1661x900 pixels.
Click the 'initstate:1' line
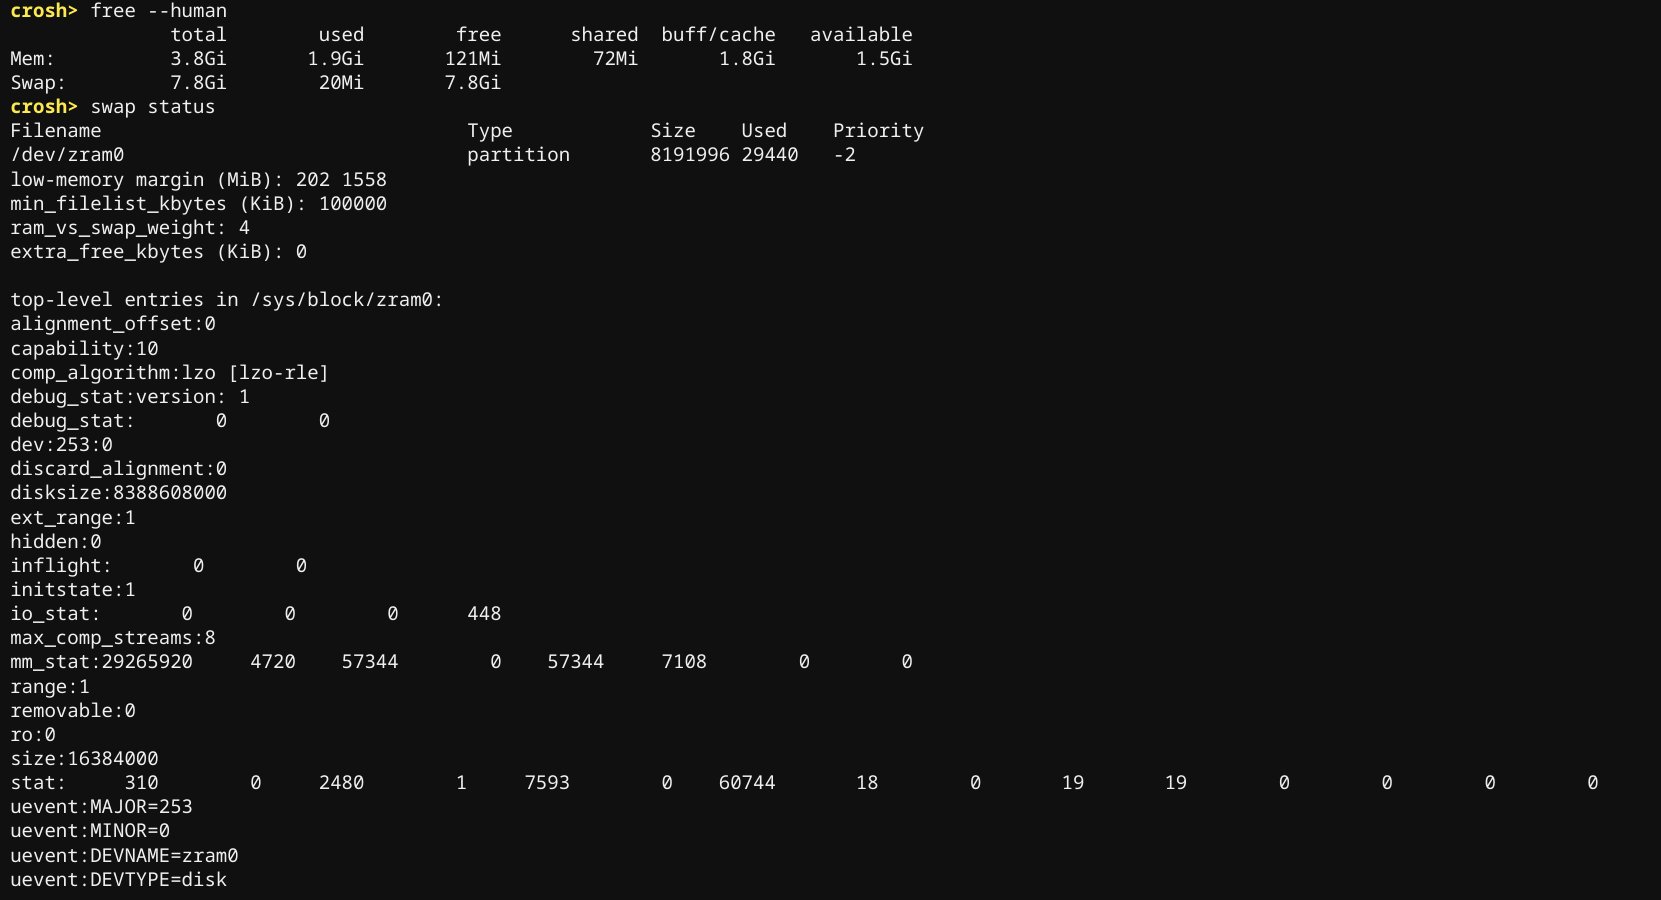point(73,590)
